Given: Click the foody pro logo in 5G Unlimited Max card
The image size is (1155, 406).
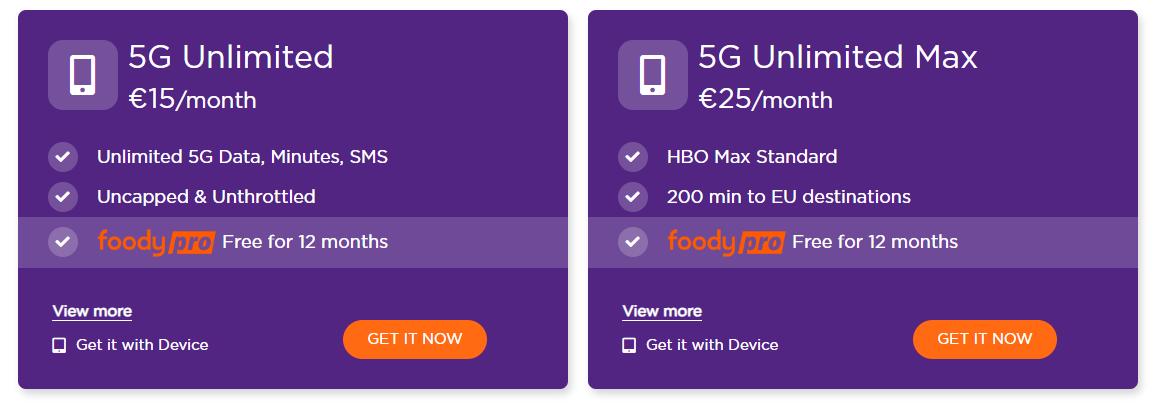Looking at the screenshot, I should click(x=725, y=242).
